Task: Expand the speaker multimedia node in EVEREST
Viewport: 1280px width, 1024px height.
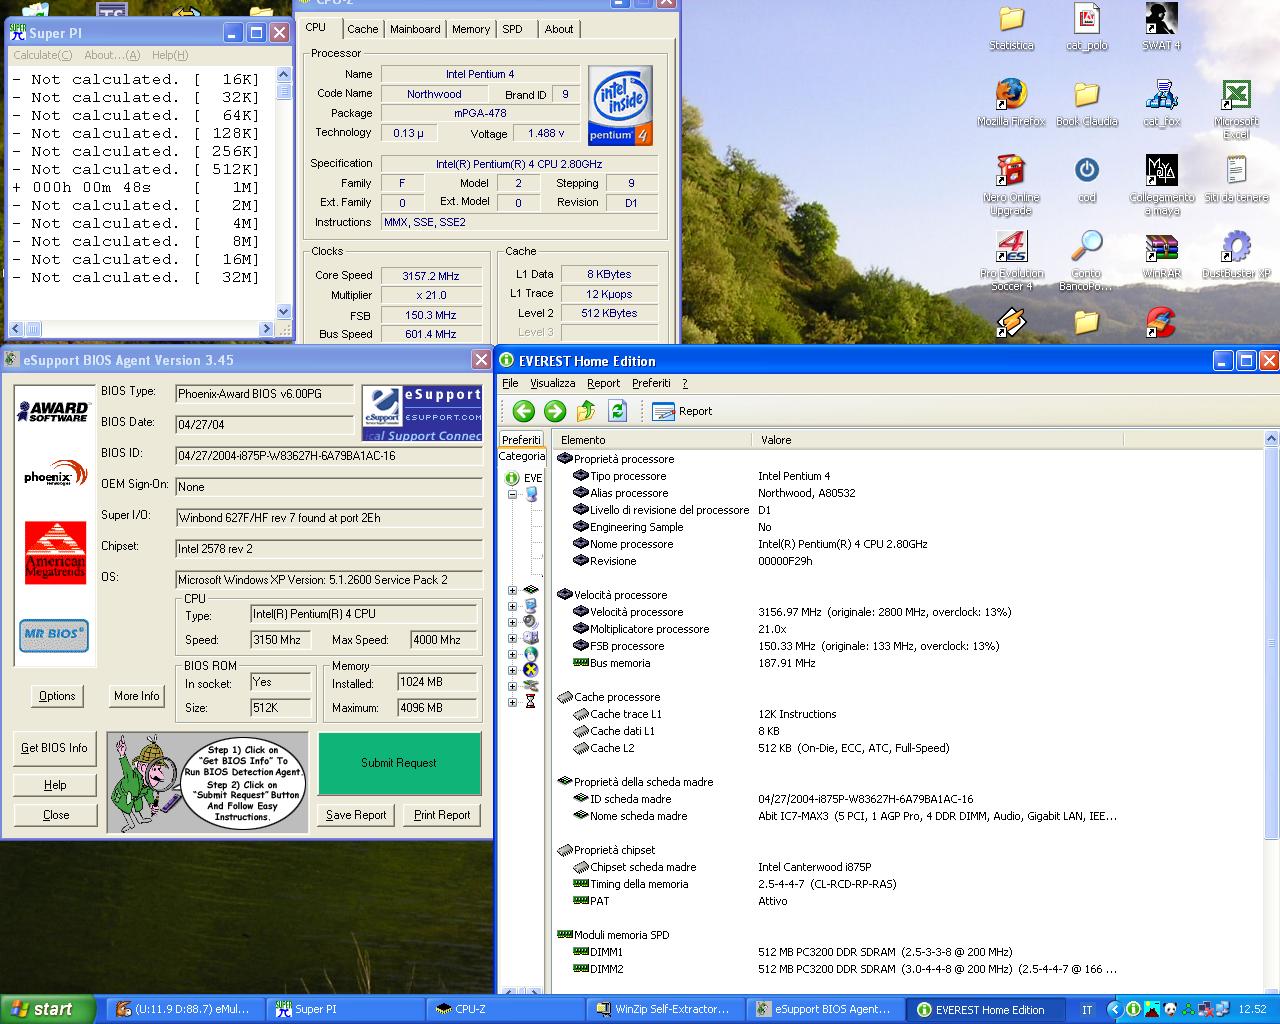Action: coord(512,622)
